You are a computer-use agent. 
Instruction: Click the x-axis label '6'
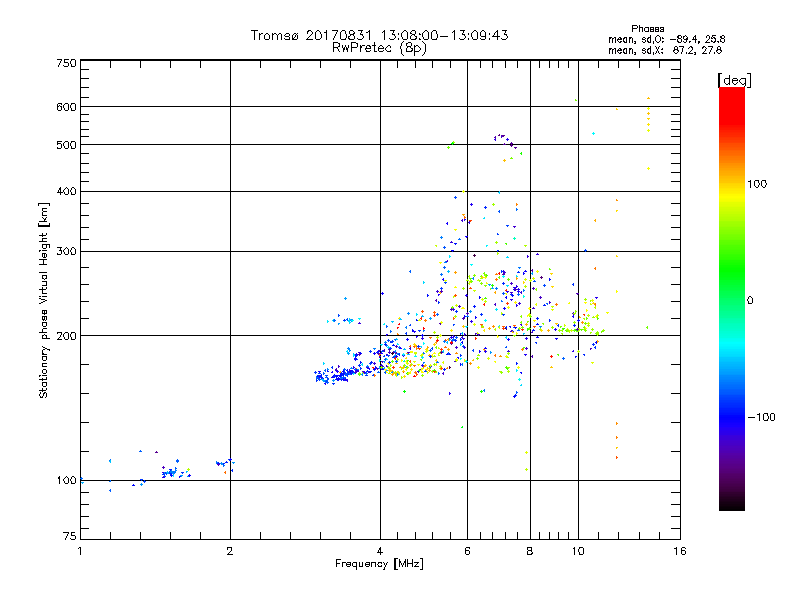pos(467,551)
